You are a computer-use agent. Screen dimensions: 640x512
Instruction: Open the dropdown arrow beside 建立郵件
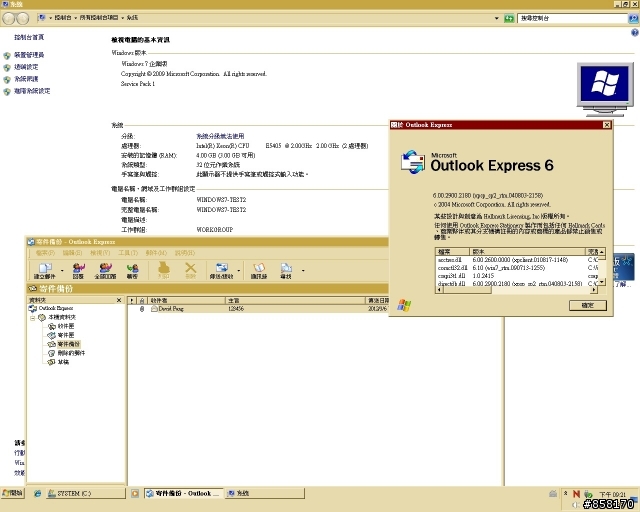(62, 270)
